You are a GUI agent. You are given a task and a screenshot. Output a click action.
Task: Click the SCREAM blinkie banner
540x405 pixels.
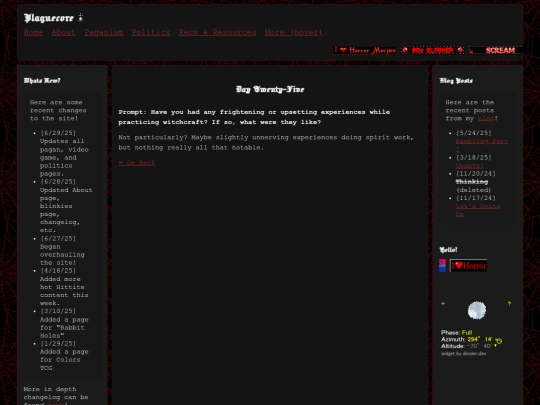point(495,50)
